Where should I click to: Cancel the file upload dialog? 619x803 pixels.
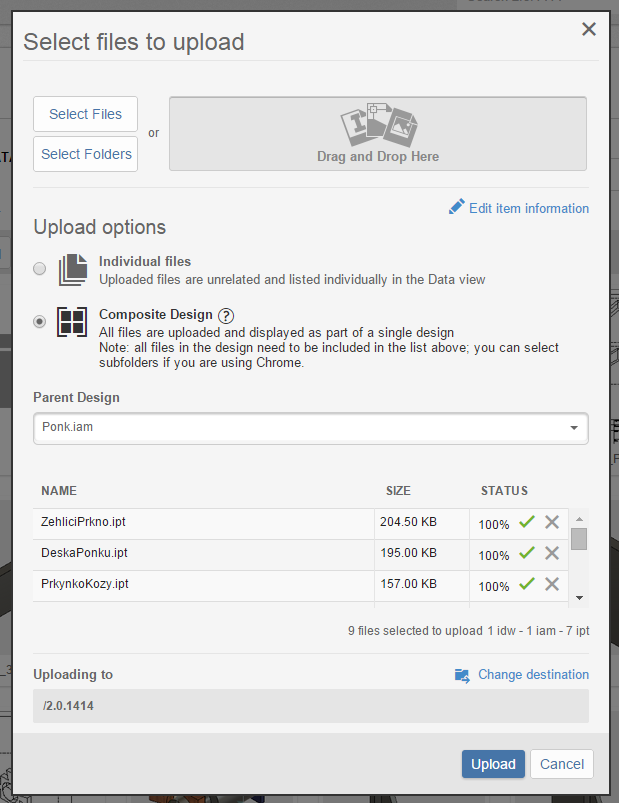tap(561, 763)
